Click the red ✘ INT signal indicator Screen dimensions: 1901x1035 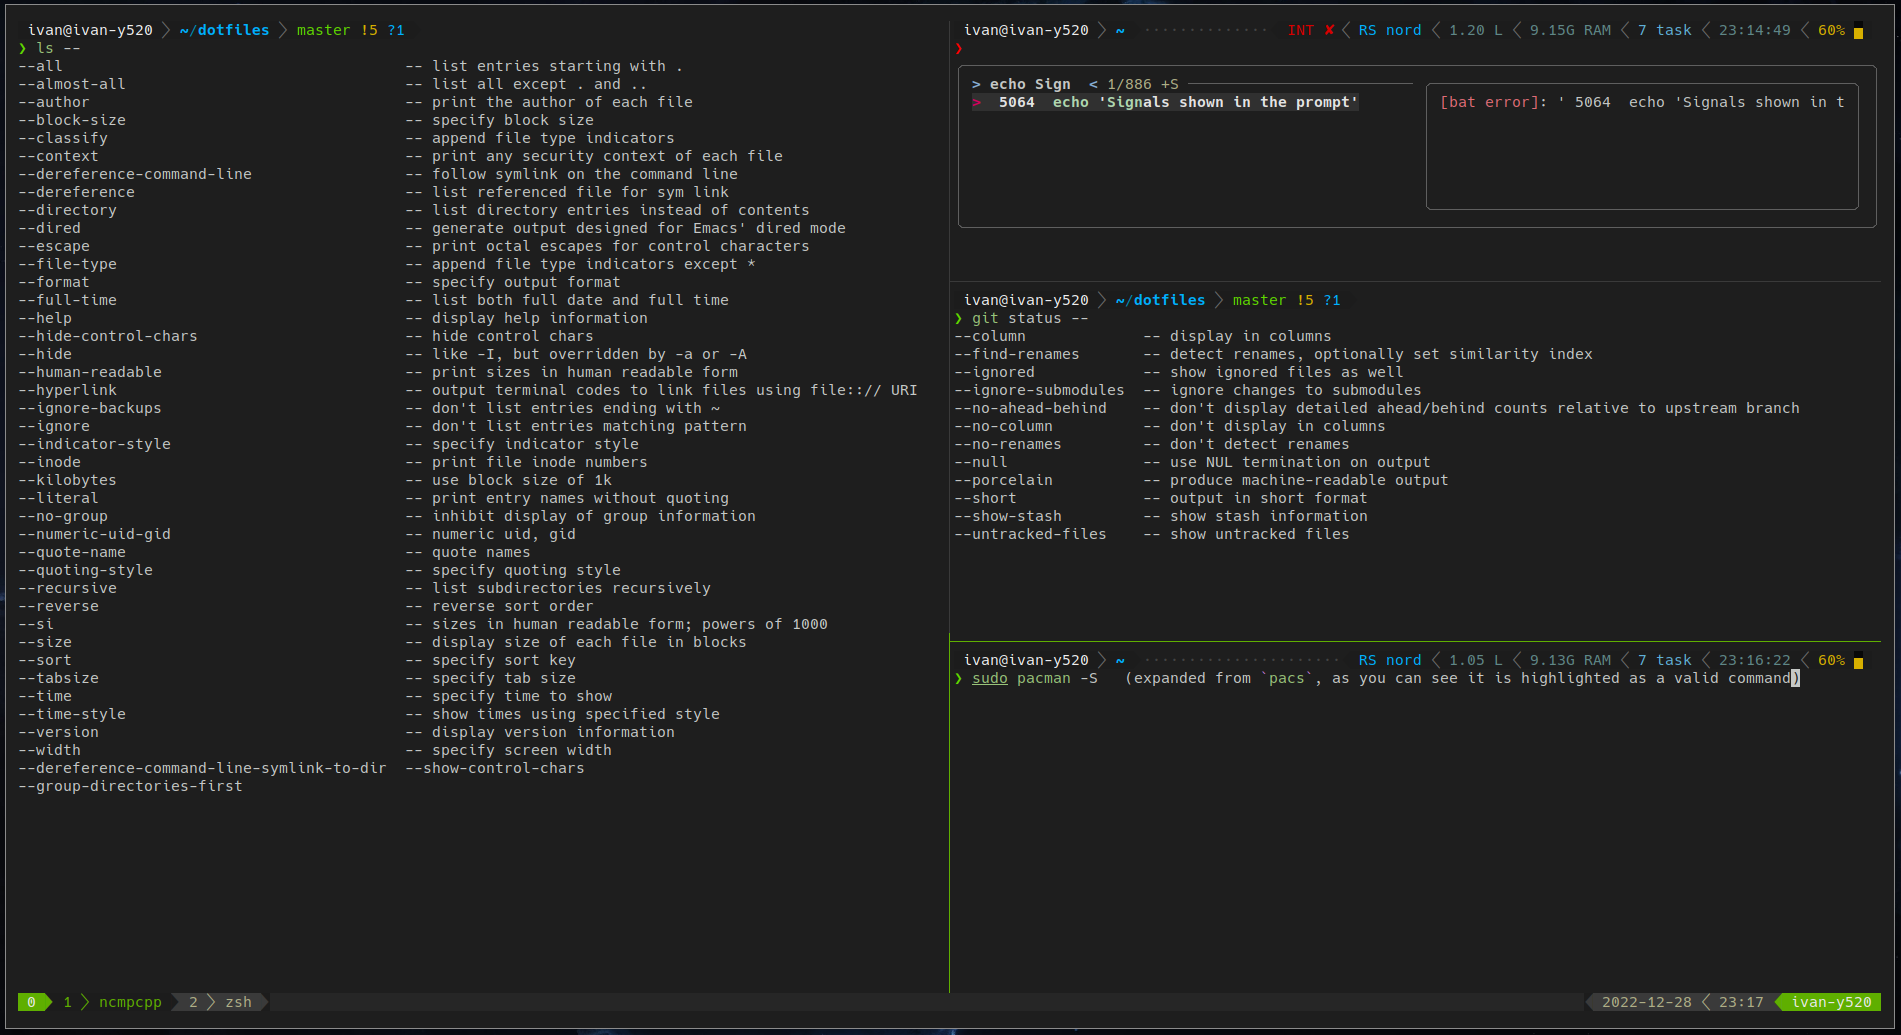coord(1311,30)
